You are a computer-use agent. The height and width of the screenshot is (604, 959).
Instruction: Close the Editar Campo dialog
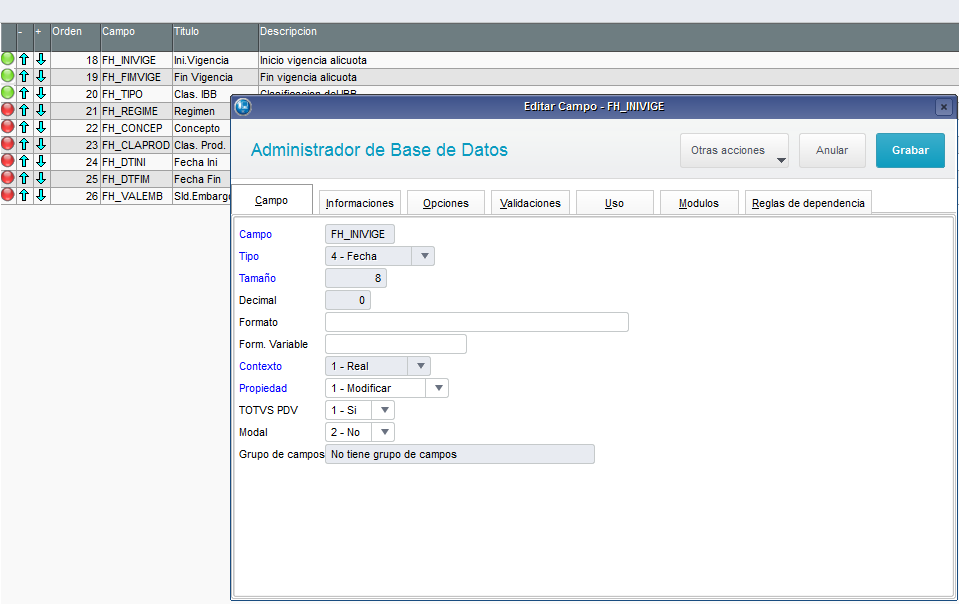[x=944, y=107]
